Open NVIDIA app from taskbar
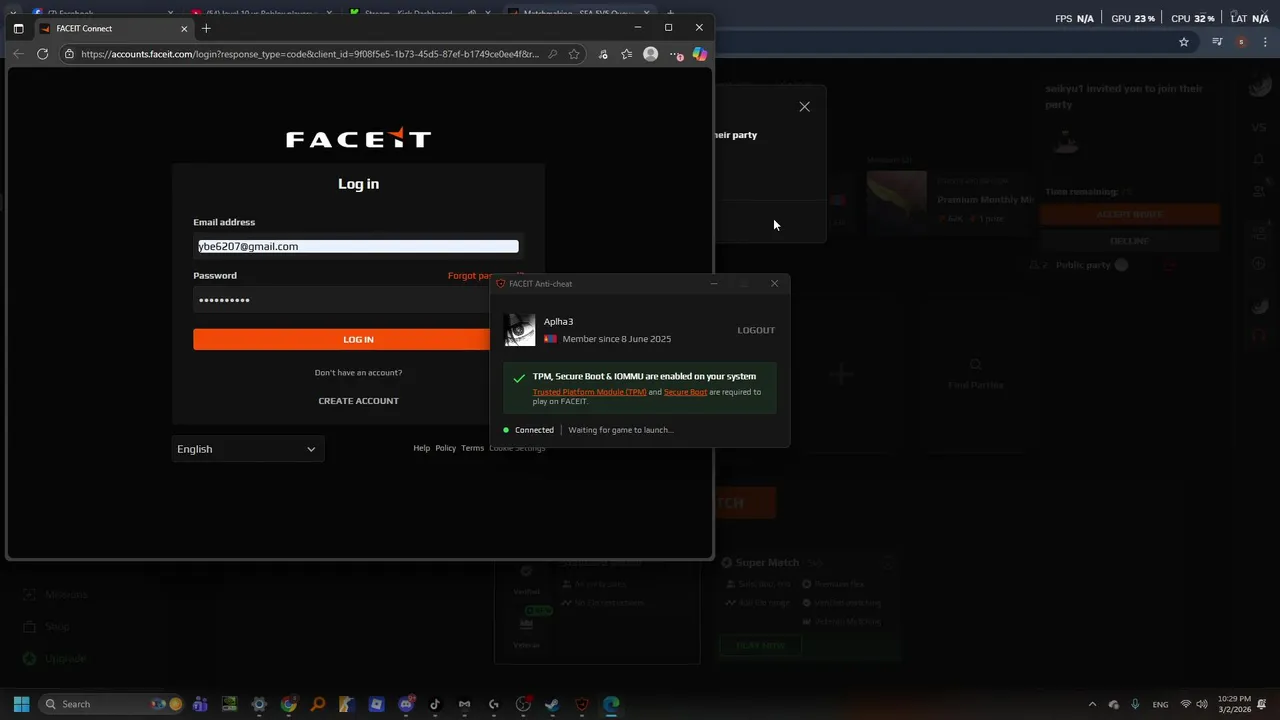The height and width of the screenshot is (720, 1280). 229,704
